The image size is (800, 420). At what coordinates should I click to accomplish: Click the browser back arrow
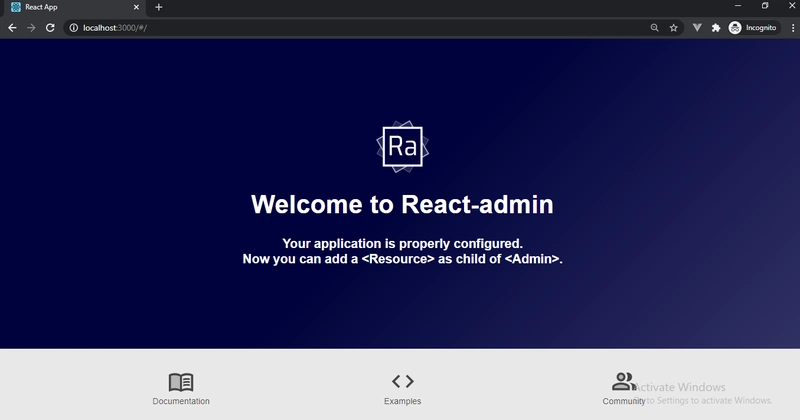tap(12, 28)
